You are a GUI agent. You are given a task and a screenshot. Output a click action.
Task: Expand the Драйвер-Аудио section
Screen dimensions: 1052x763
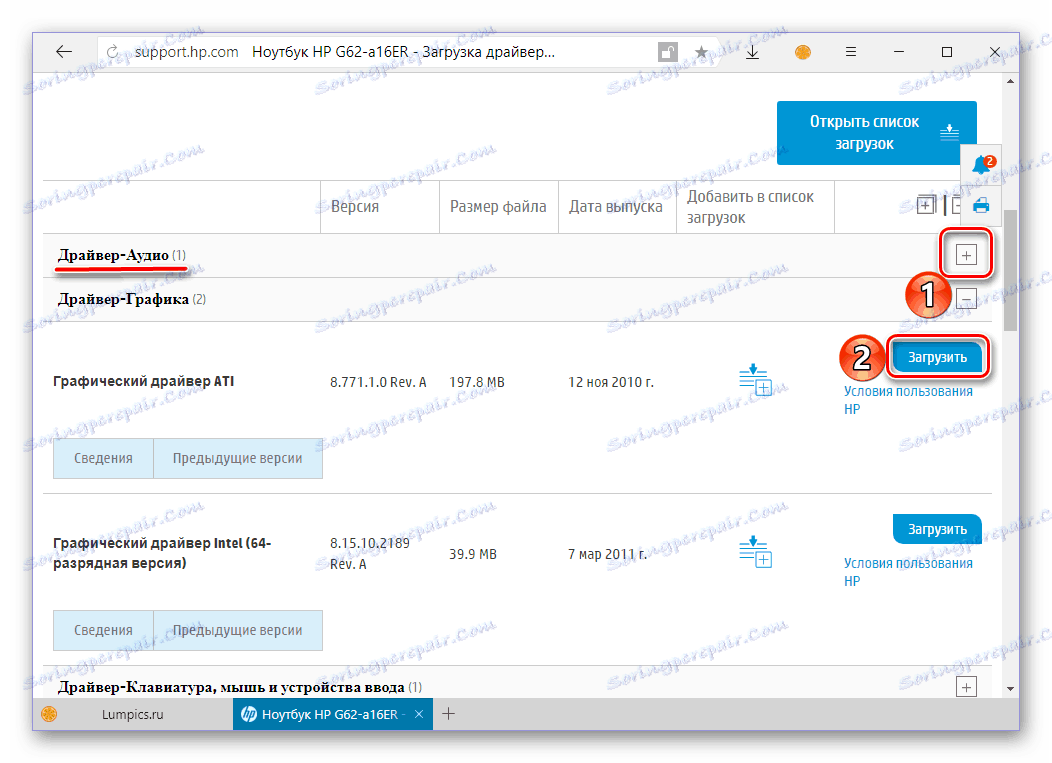tap(965, 255)
